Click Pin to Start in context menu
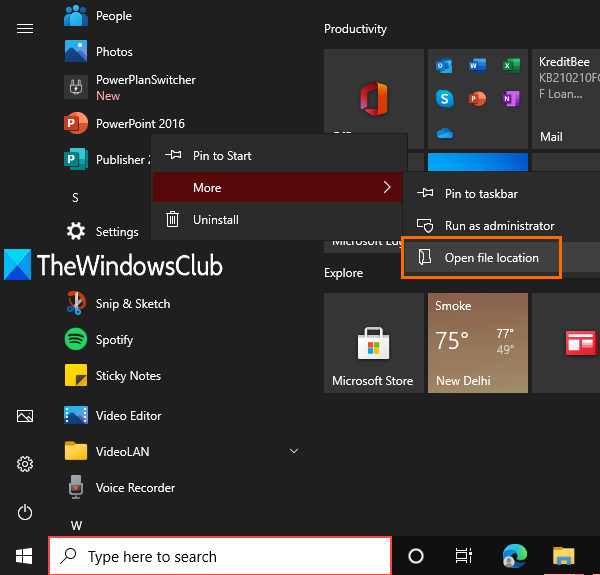Image resolution: width=600 pixels, height=575 pixels. click(x=222, y=156)
